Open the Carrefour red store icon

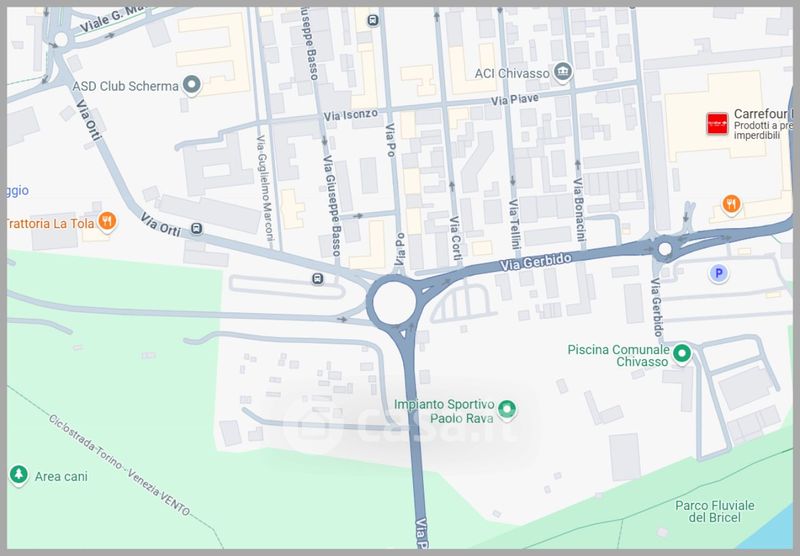(717, 123)
